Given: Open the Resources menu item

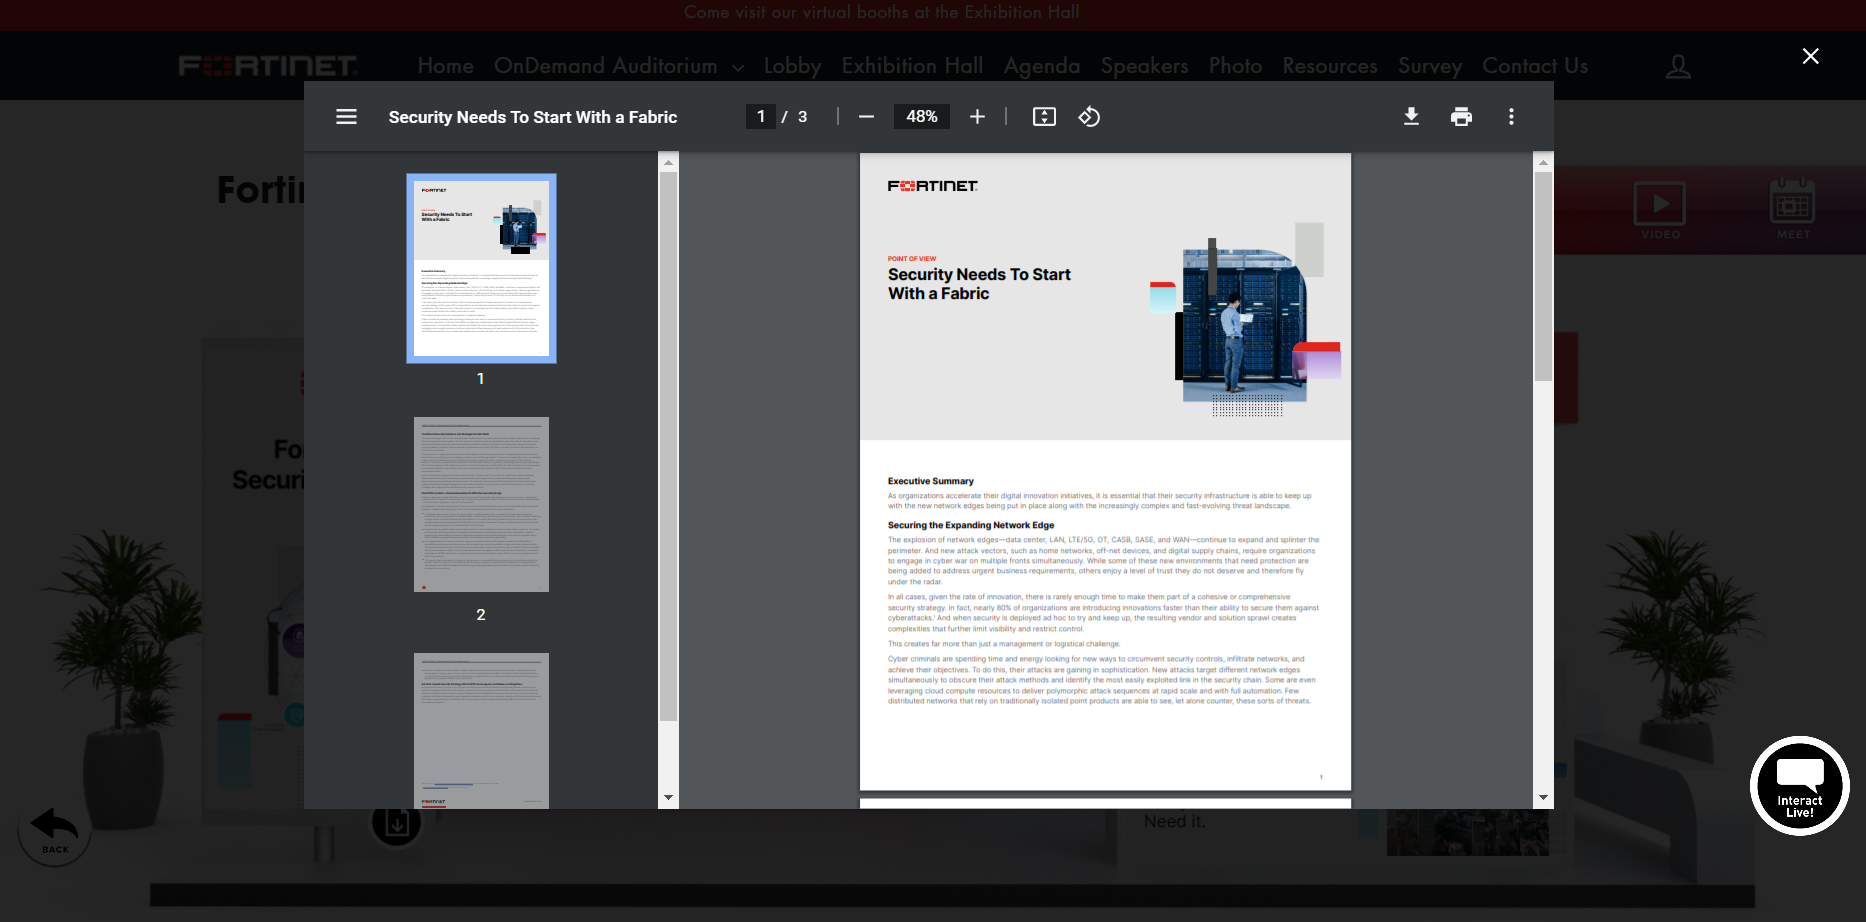Looking at the screenshot, I should [x=1329, y=66].
